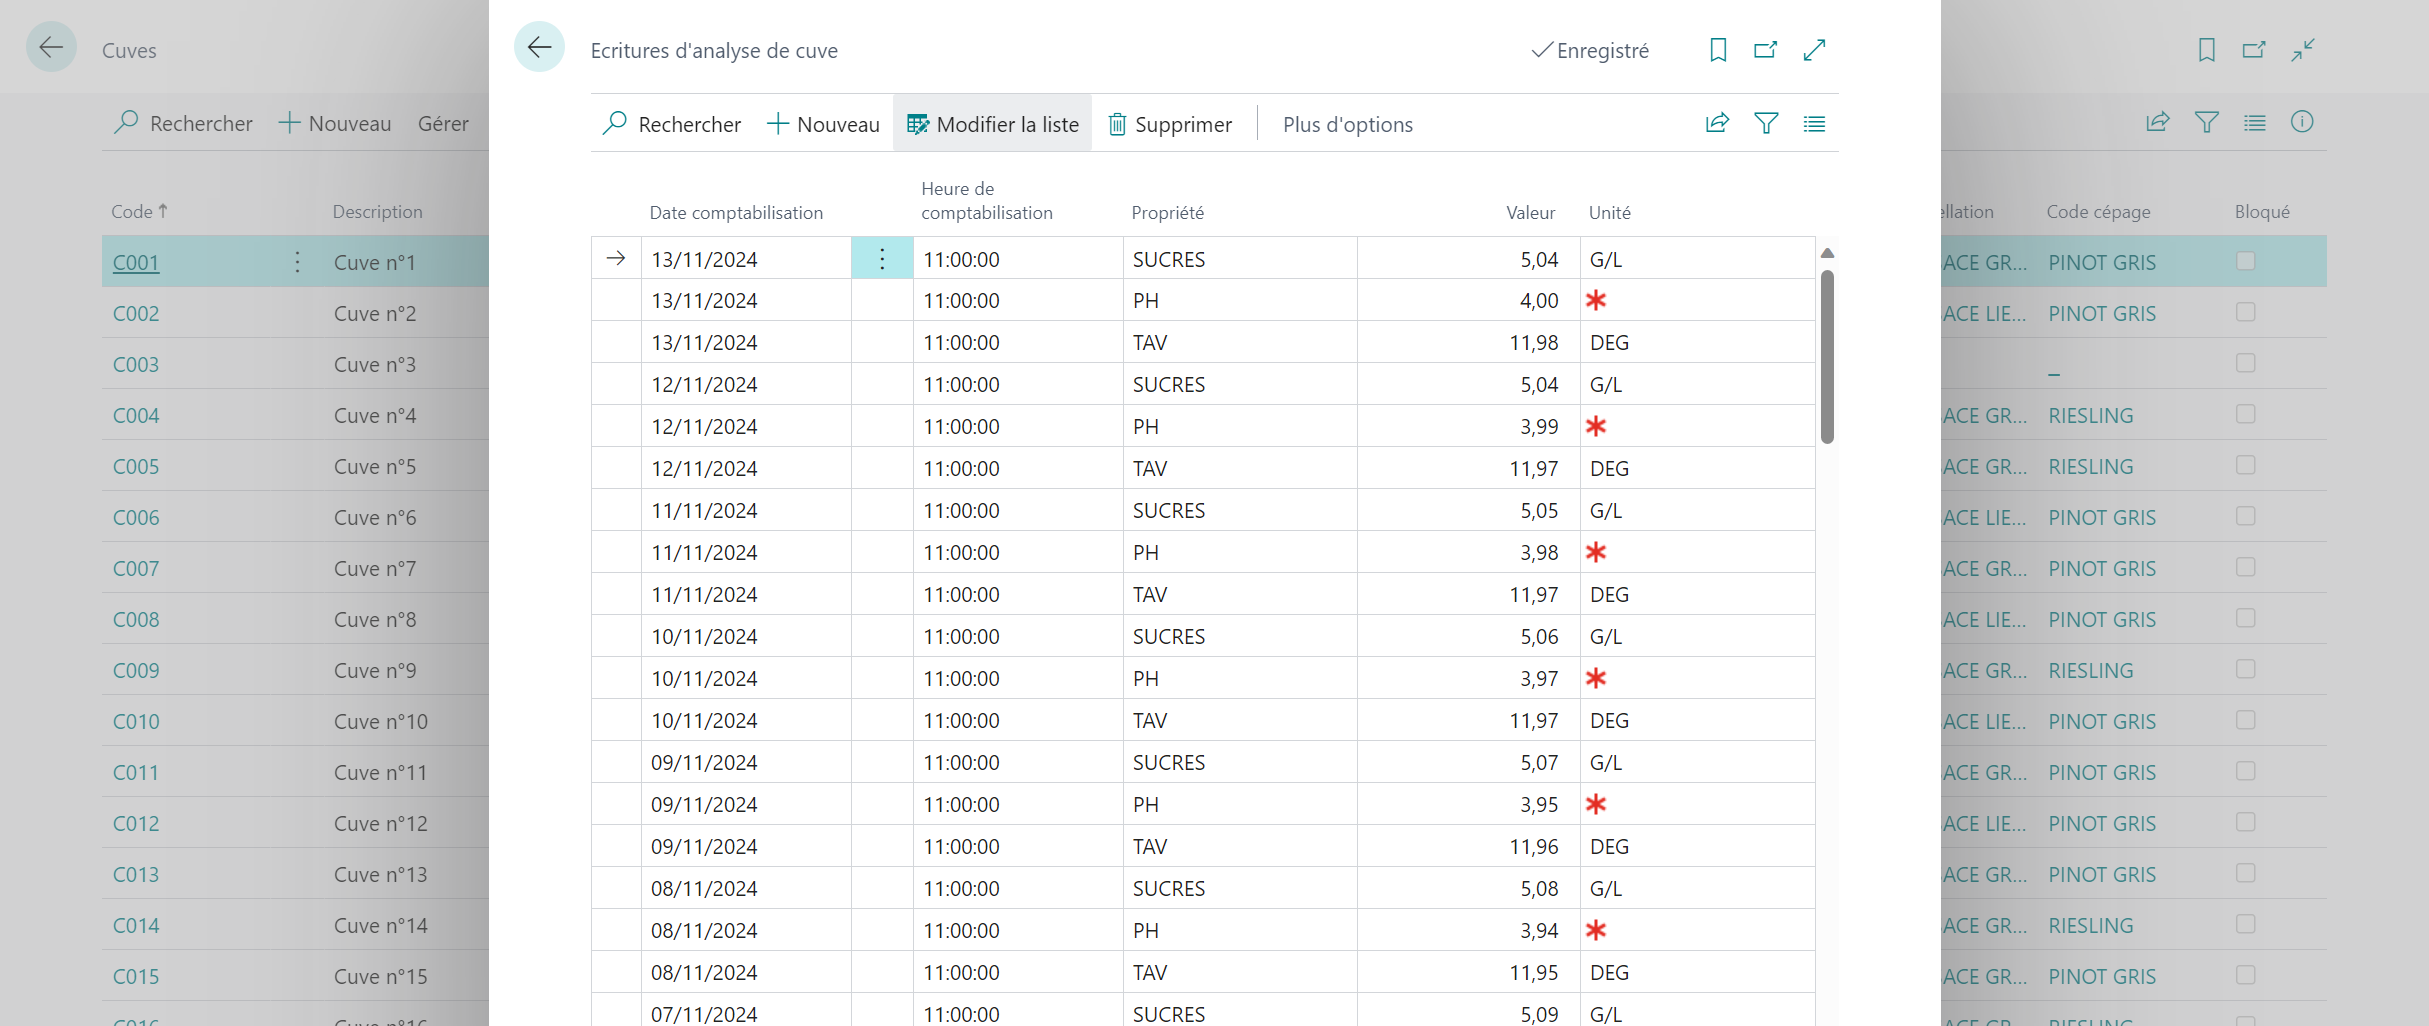This screenshot has width=2429, height=1026.
Task: Click the back arrow in analysis dialog
Action: [539, 47]
